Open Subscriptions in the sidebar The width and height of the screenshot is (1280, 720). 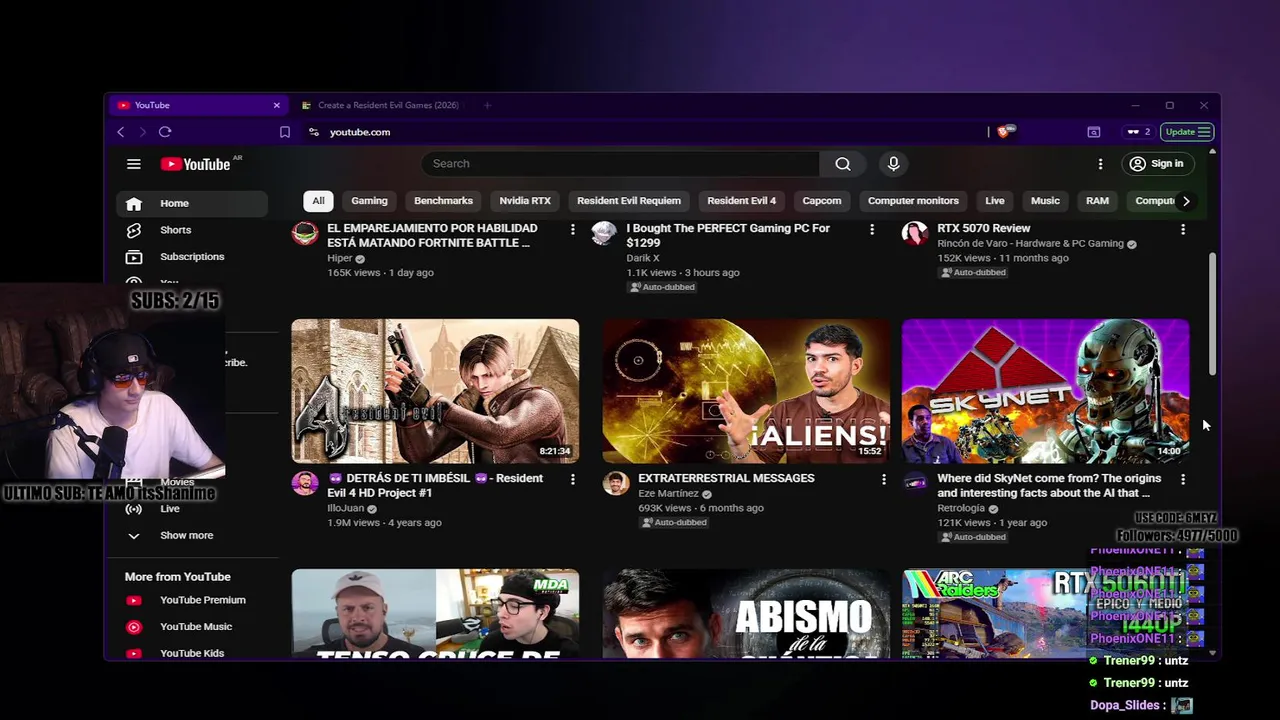coord(192,257)
